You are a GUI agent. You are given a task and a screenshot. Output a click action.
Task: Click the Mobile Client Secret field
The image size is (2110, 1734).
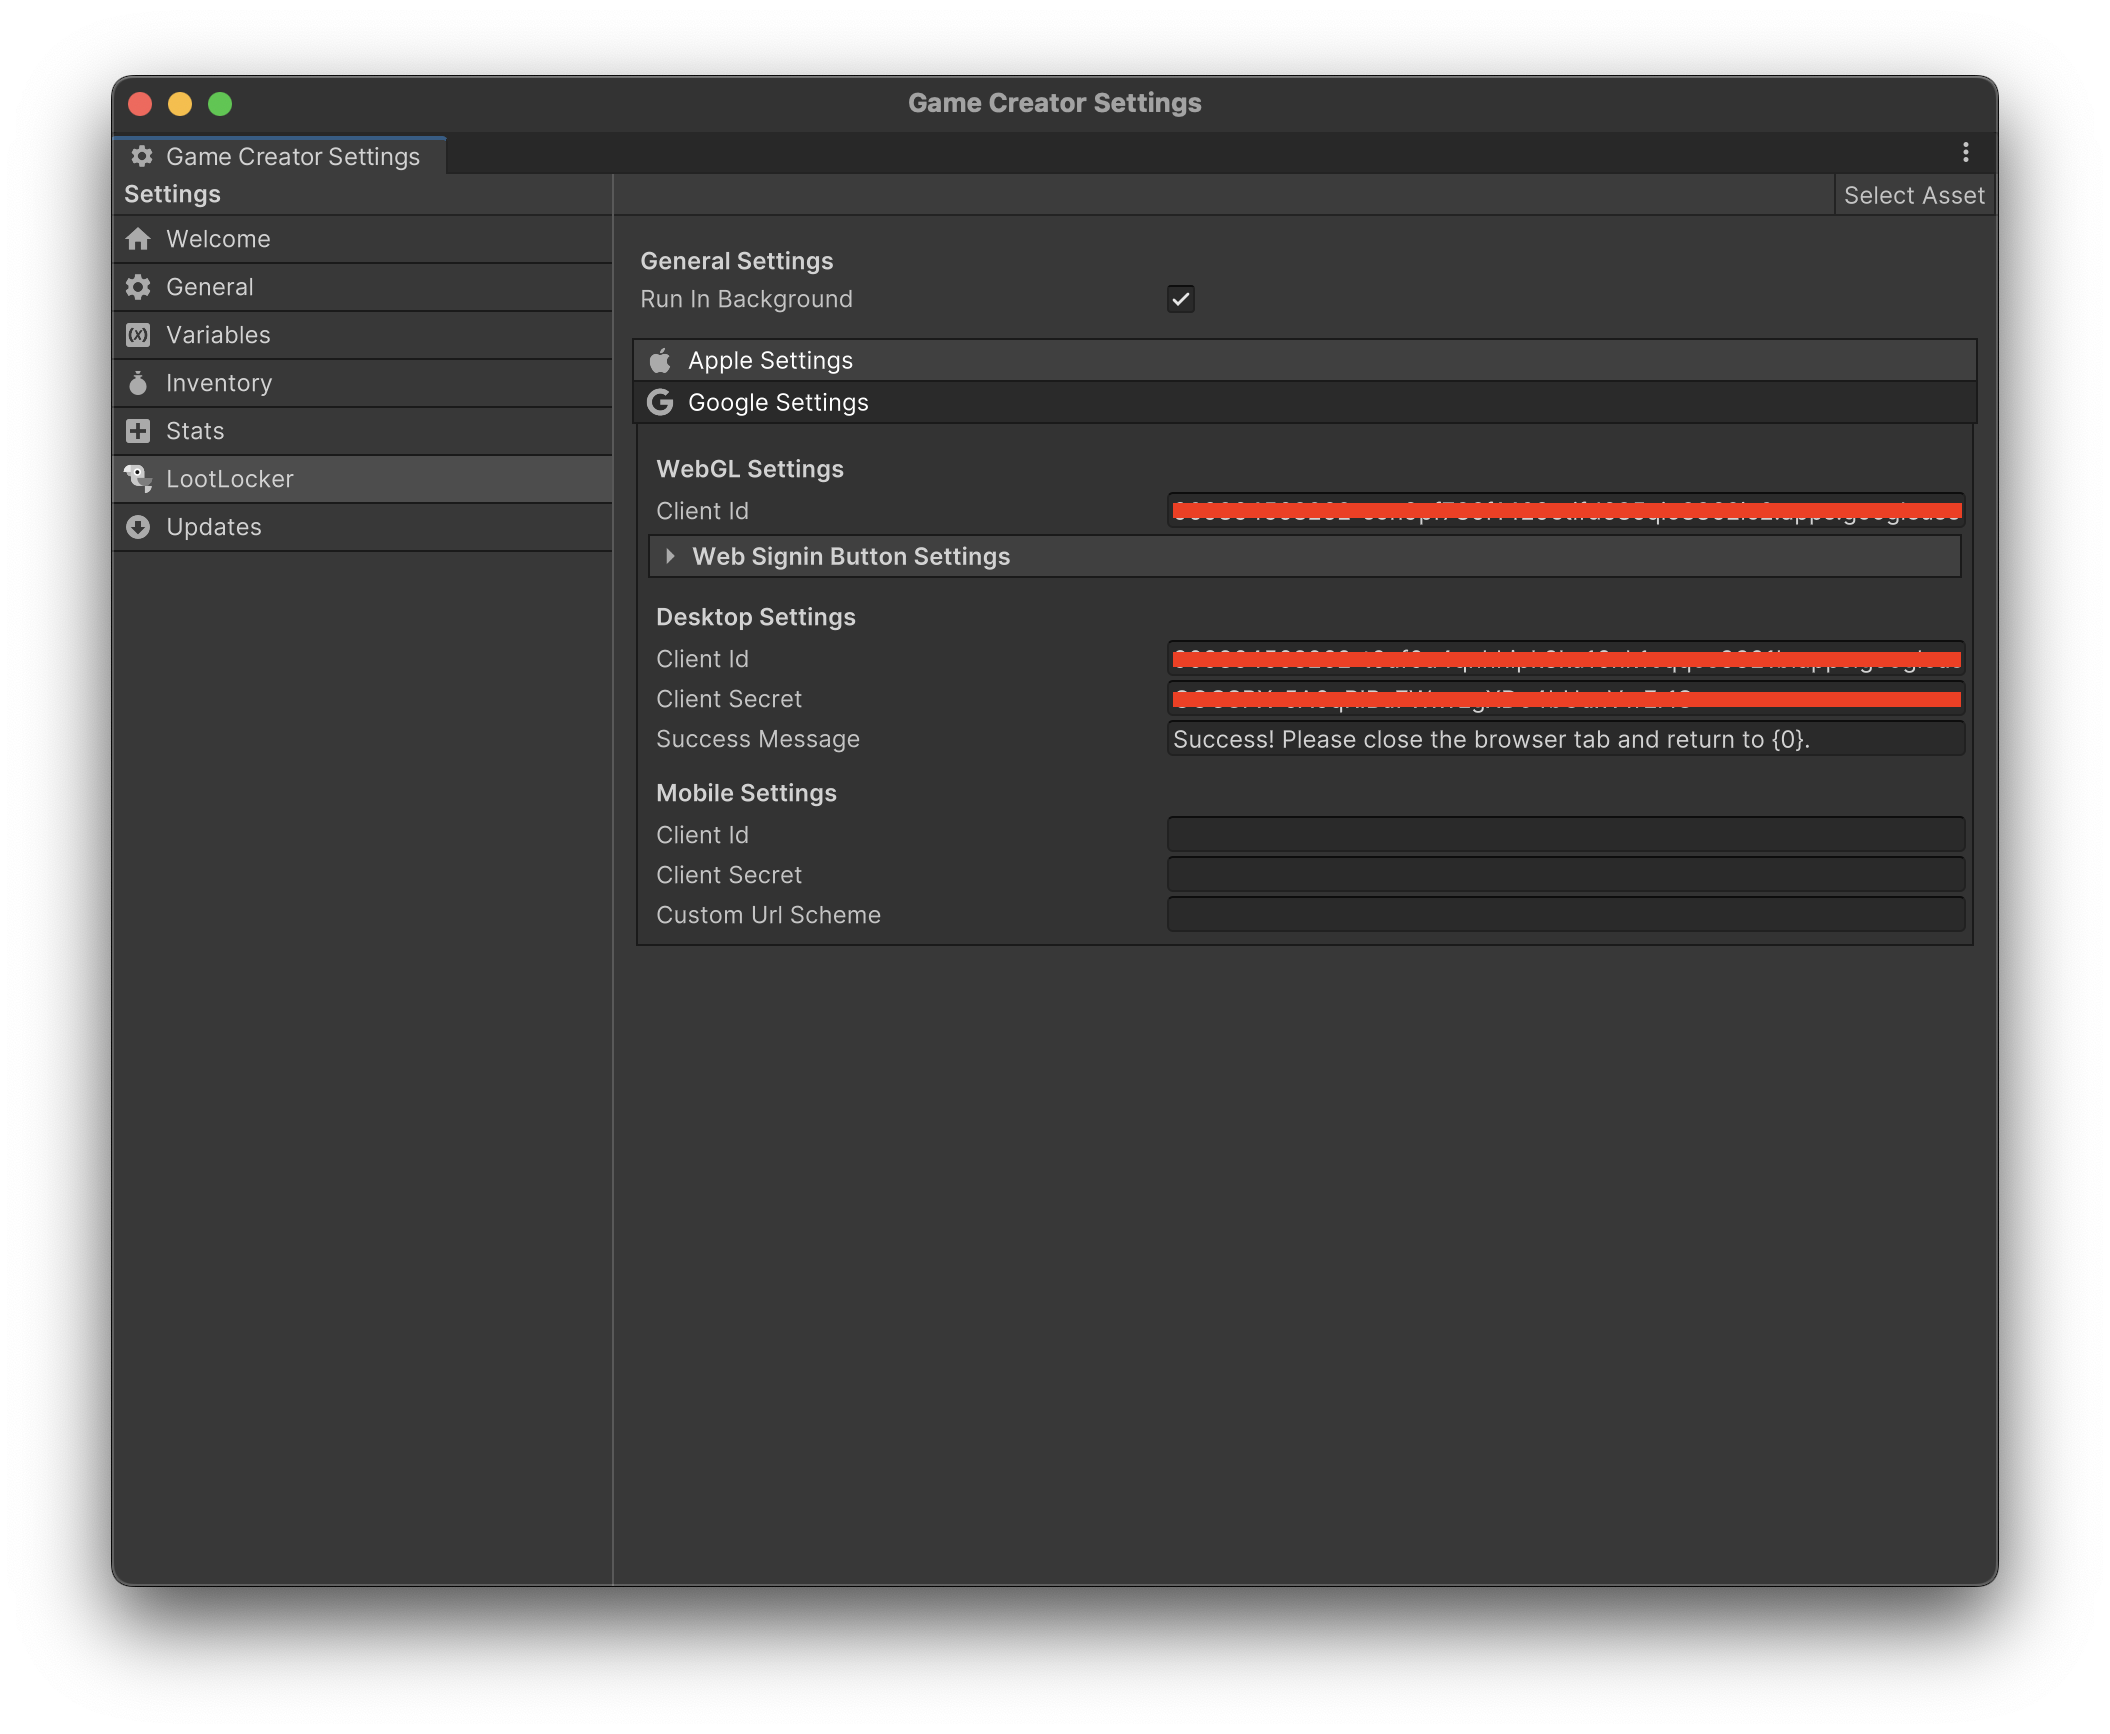point(1565,874)
